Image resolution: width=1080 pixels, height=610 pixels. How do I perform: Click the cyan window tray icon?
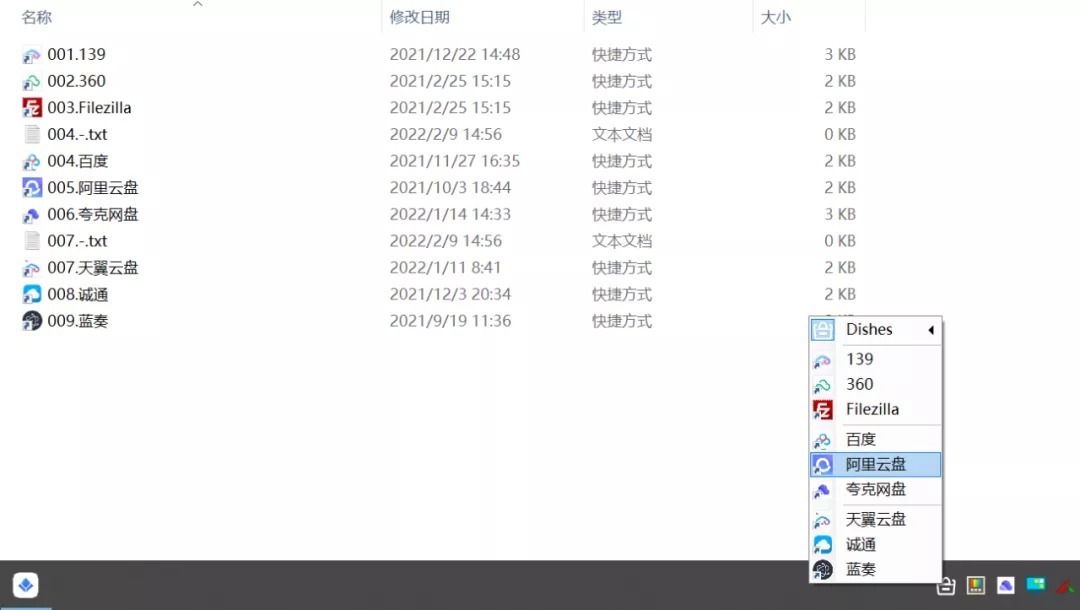(x=1036, y=585)
